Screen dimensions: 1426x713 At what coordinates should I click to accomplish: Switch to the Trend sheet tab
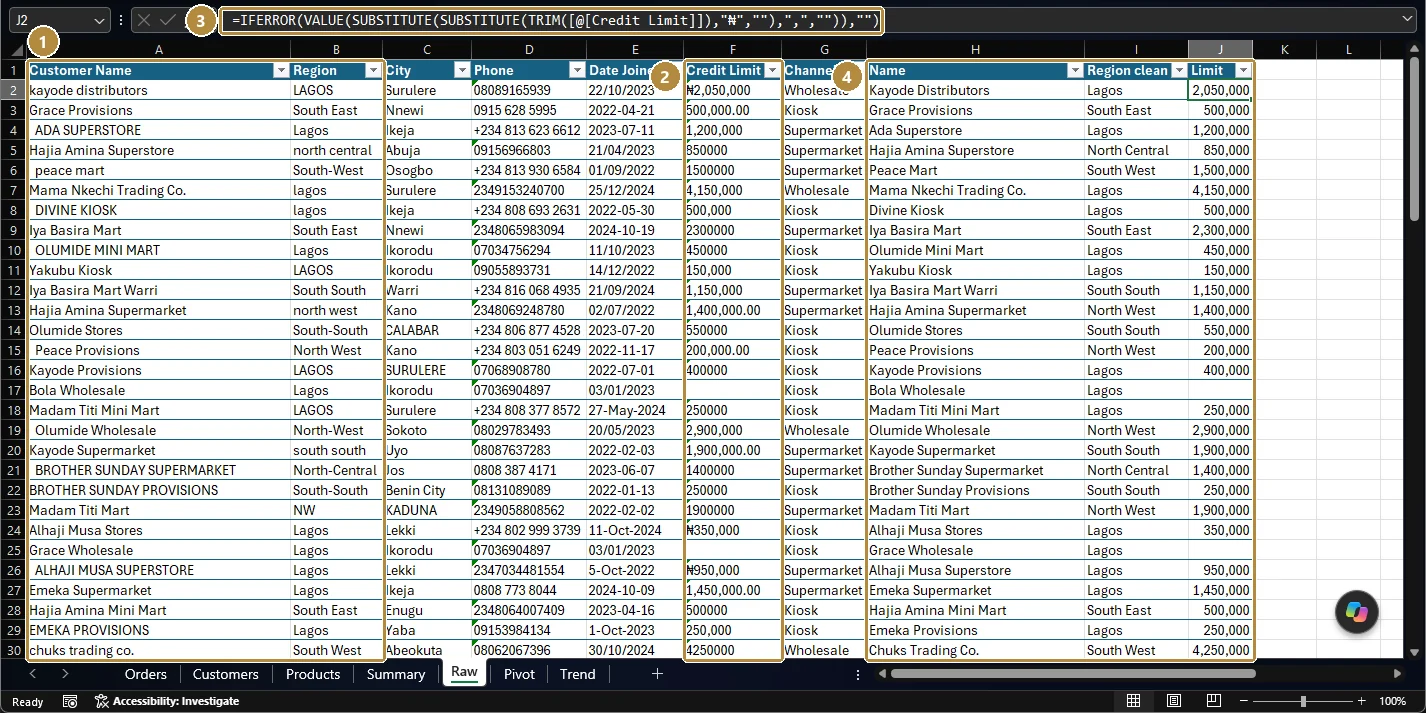coord(577,674)
